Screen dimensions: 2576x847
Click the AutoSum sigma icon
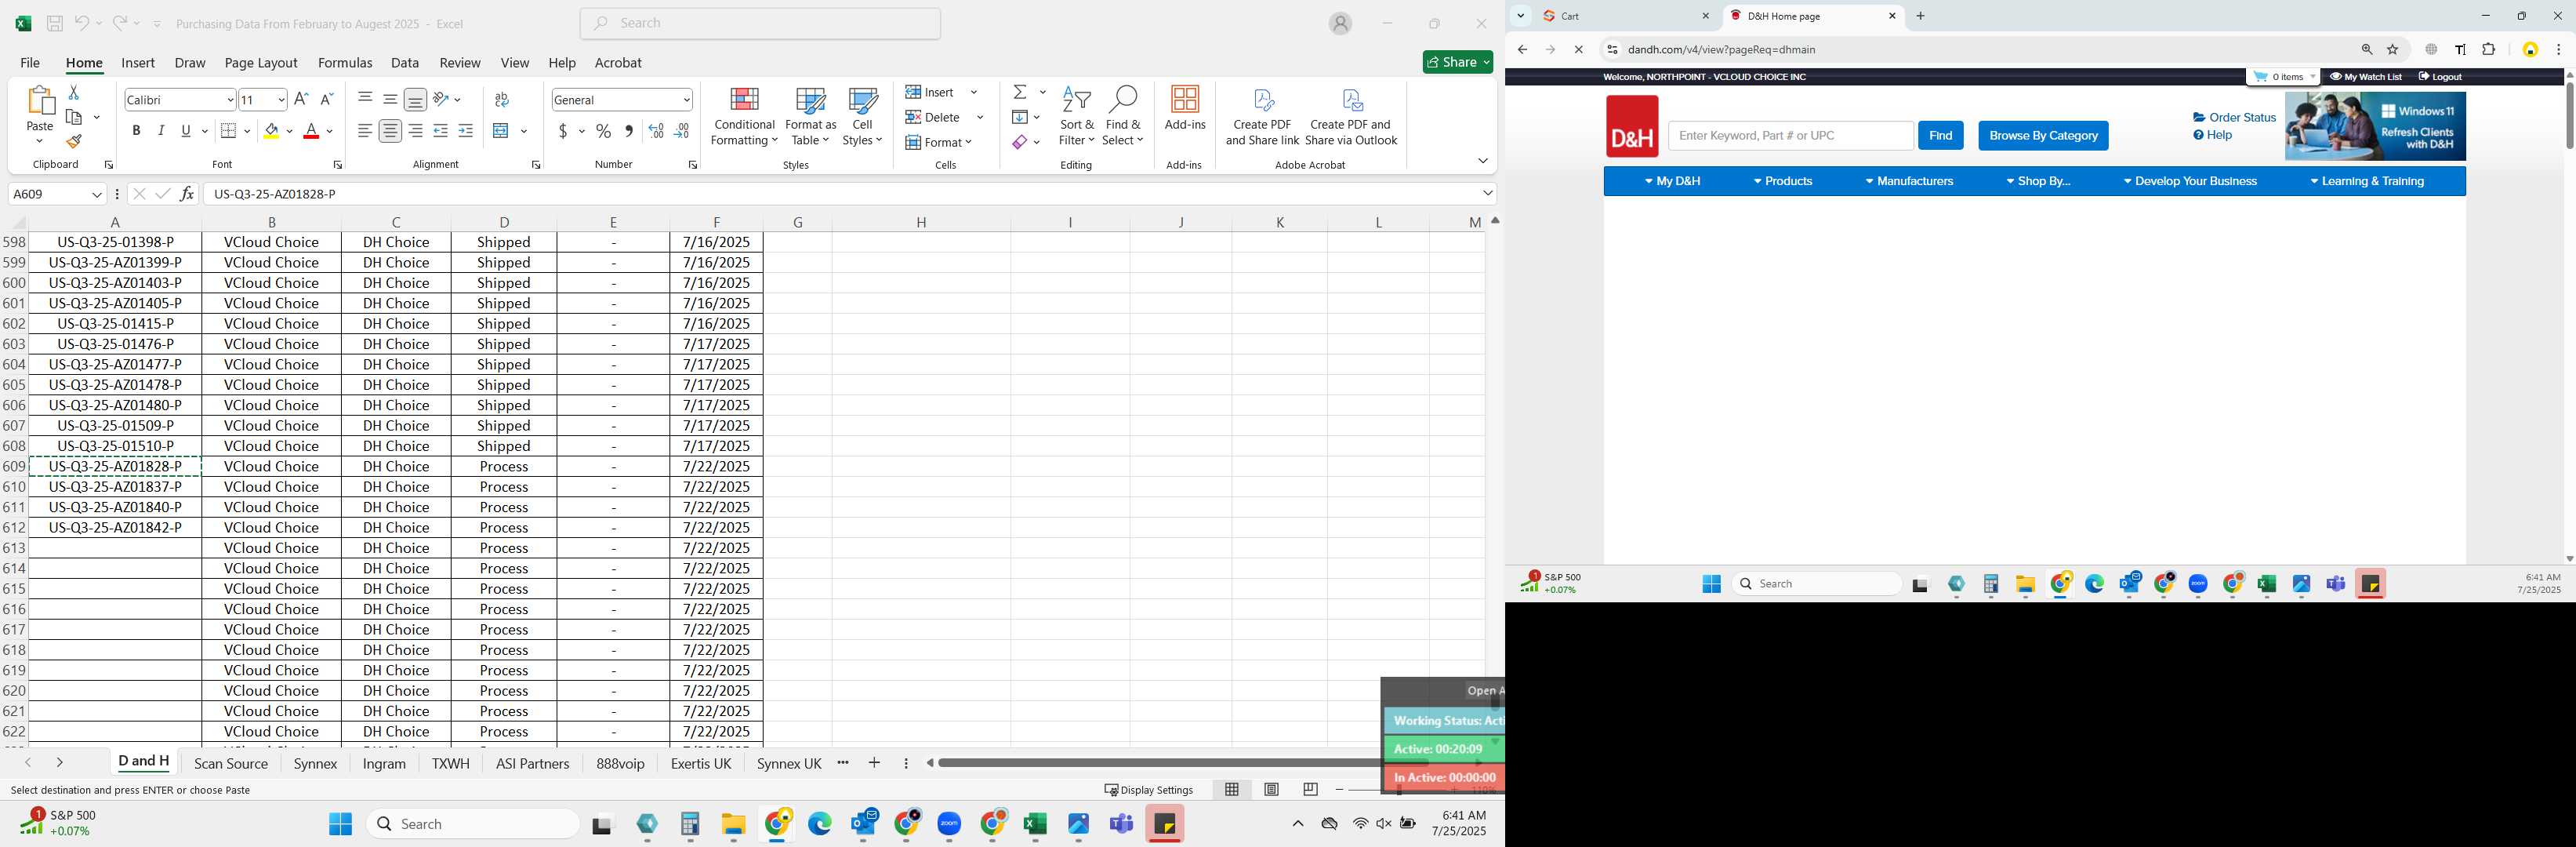coord(1020,92)
